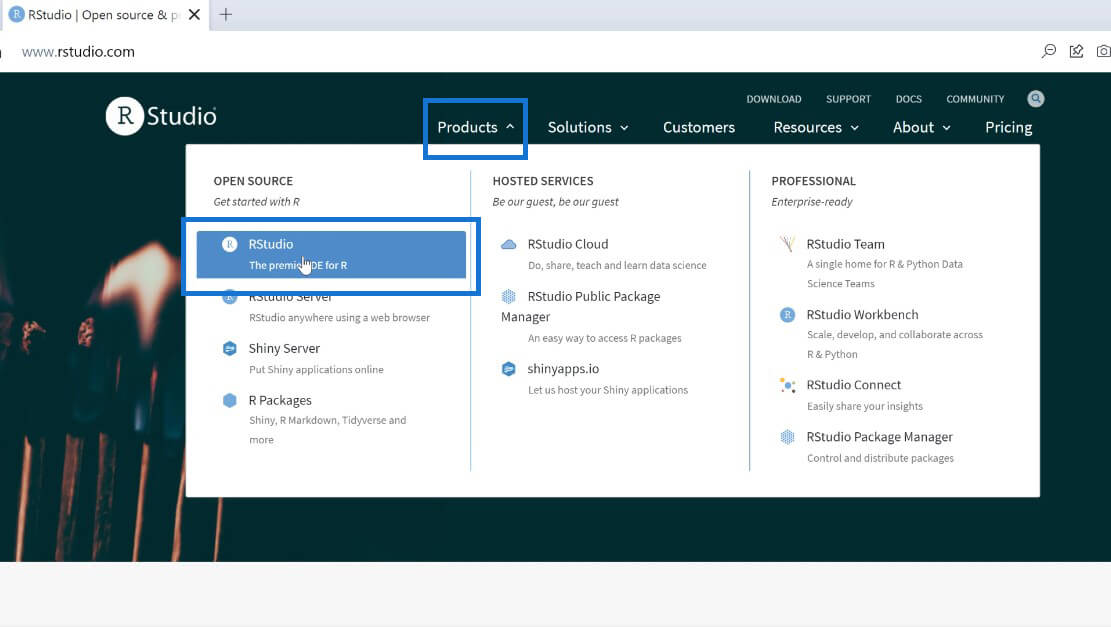
Task: Click the RStudio Workbench round icon
Action: pyautogui.click(x=787, y=315)
